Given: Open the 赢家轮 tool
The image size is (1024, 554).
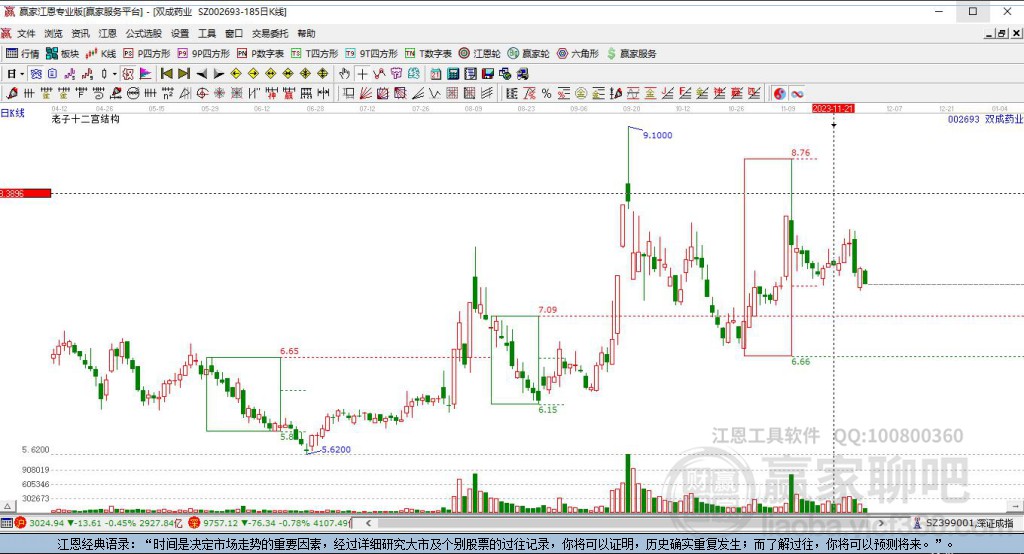Looking at the screenshot, I should (528, 54).
